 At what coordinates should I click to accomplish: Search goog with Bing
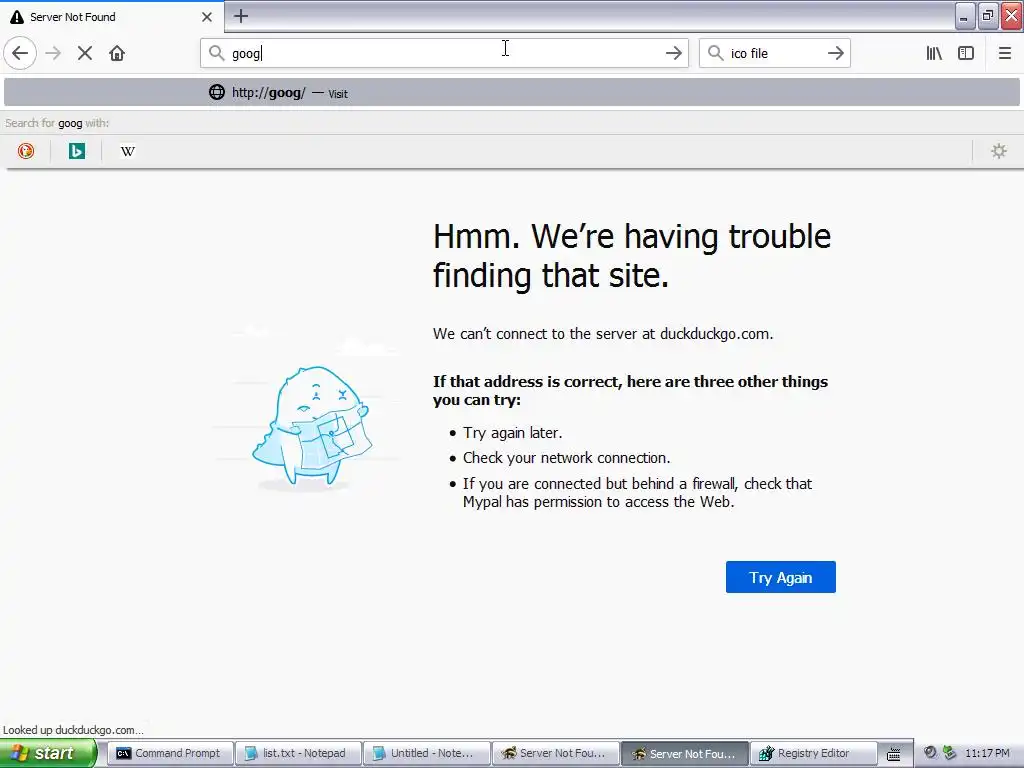[x=76, y=151]
